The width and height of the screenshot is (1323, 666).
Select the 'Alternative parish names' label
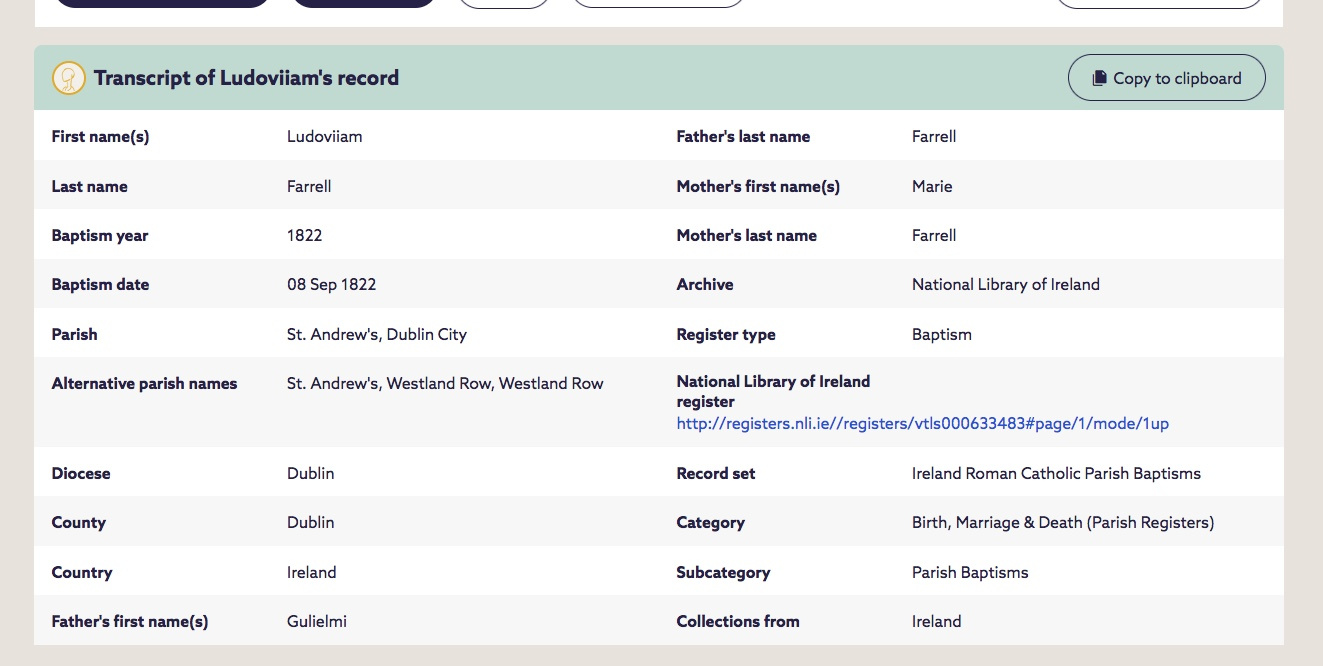point(144,383)
